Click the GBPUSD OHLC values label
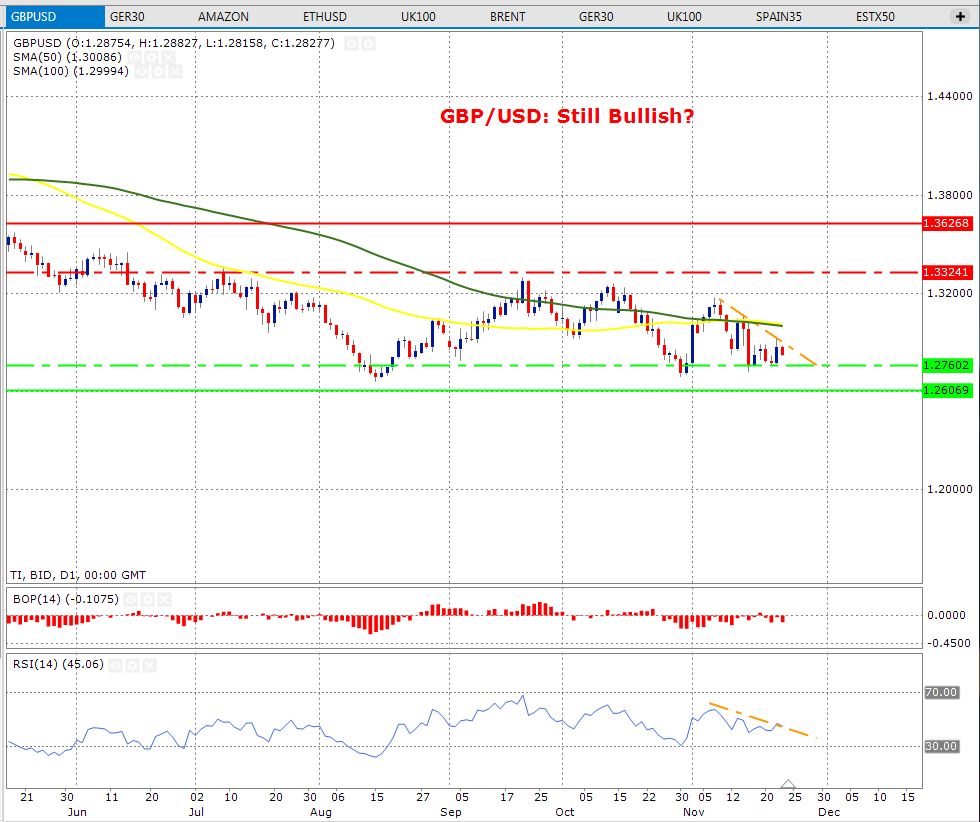Screen dimensions: 980x822 click(174, 43)
